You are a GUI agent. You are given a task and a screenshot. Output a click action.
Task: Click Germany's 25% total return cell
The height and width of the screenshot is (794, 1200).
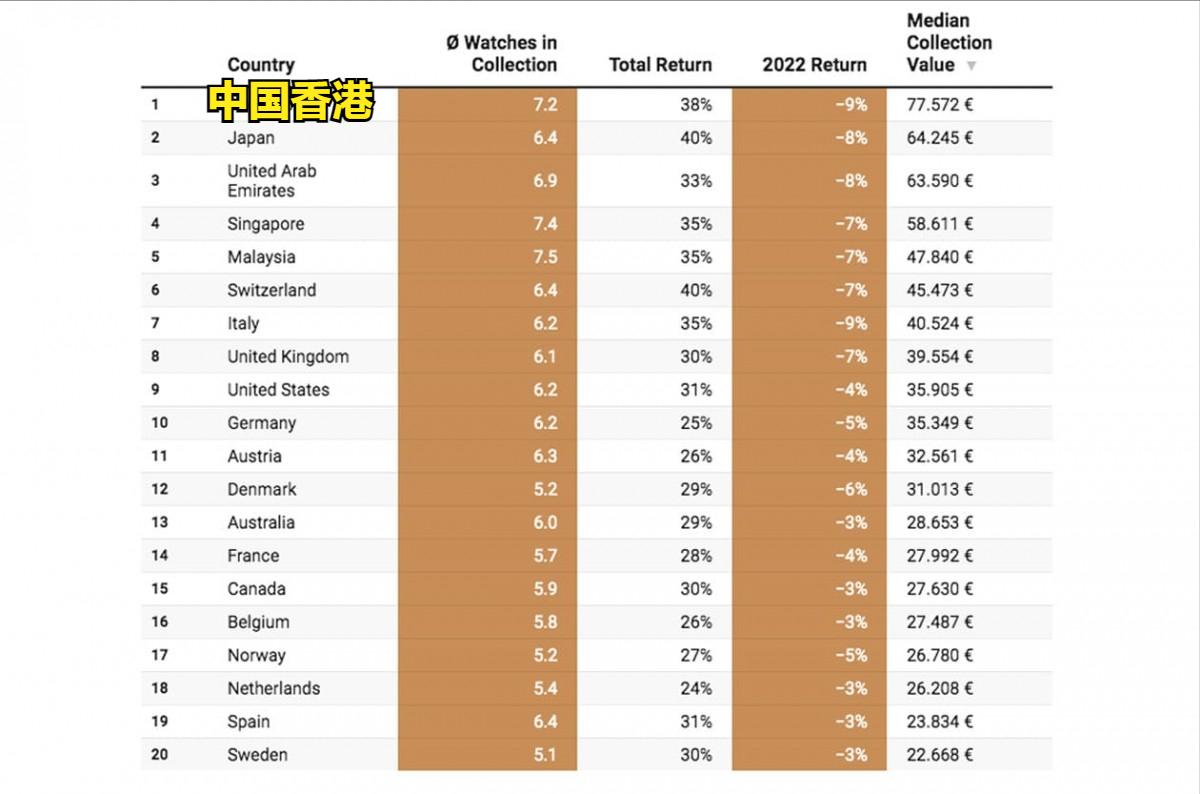coord(696,423)
